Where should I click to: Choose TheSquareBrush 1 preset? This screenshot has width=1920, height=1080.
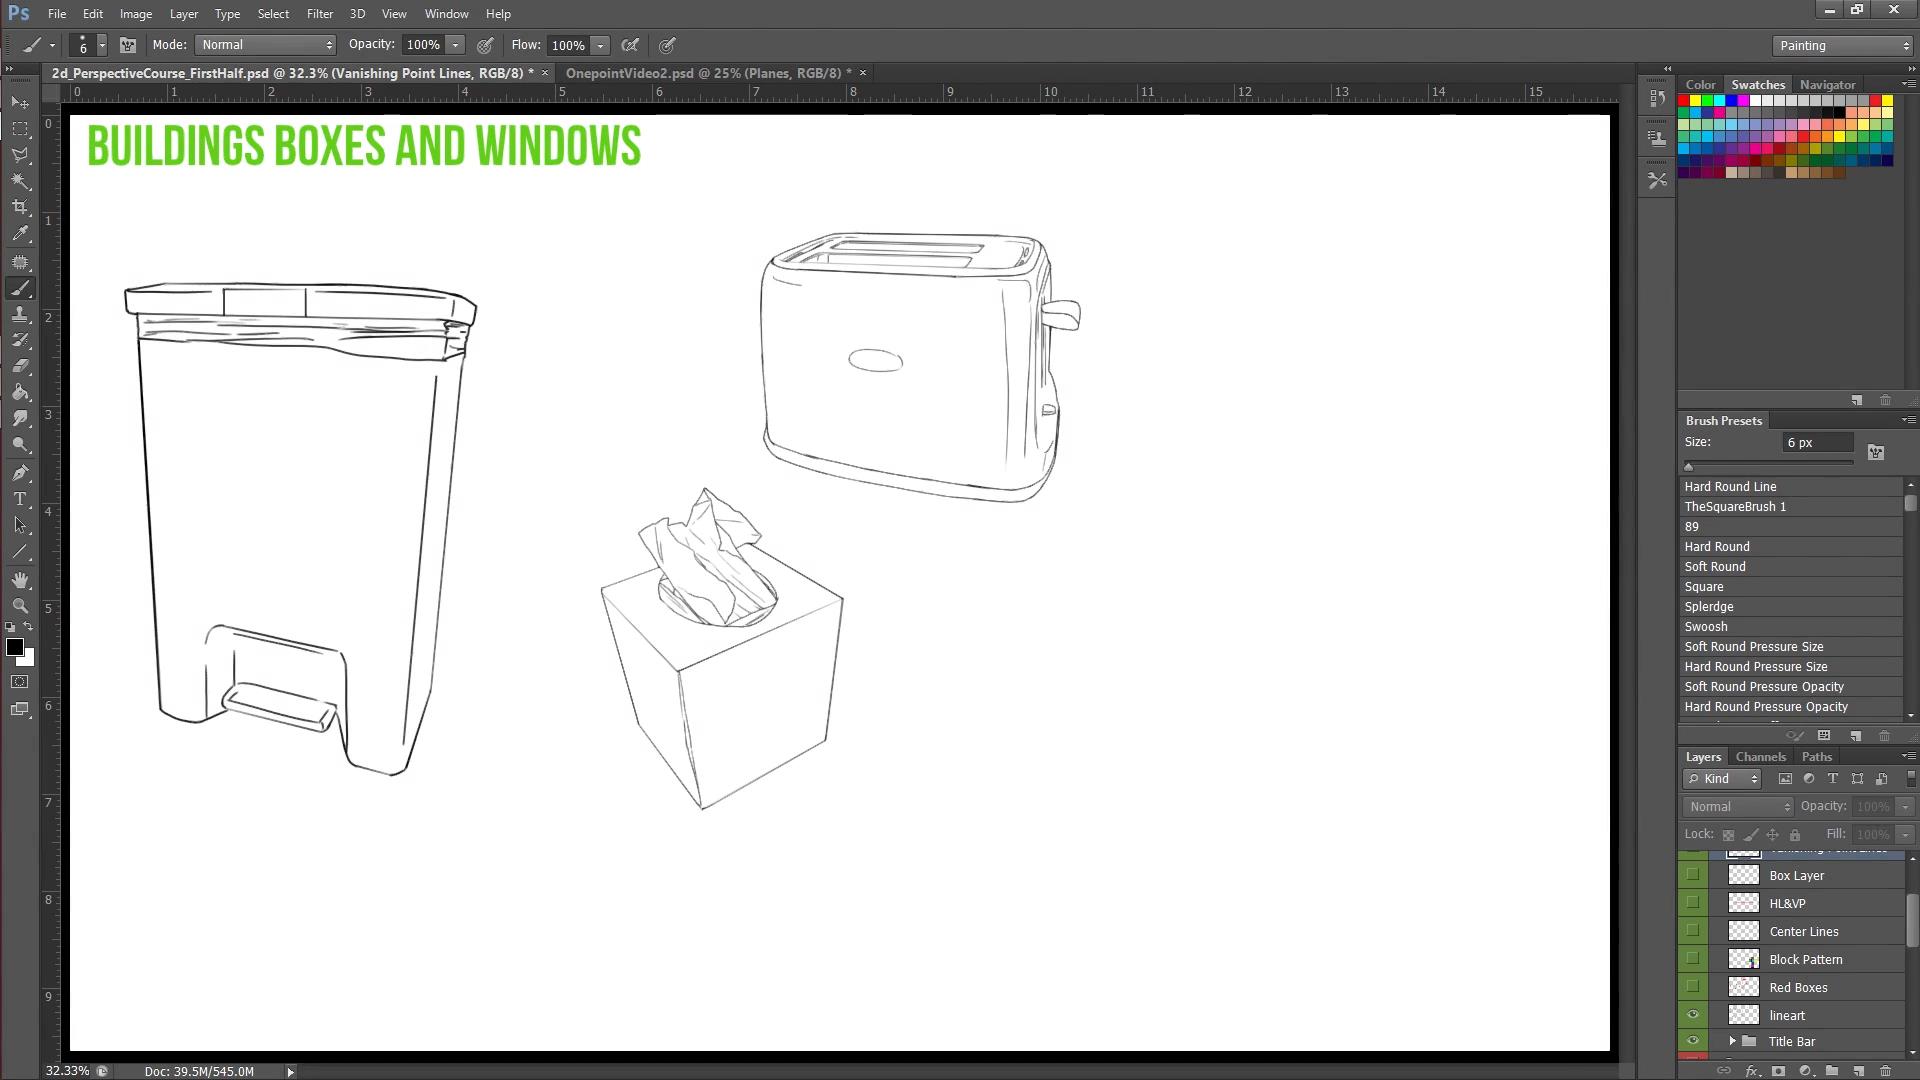(1790, 507)
